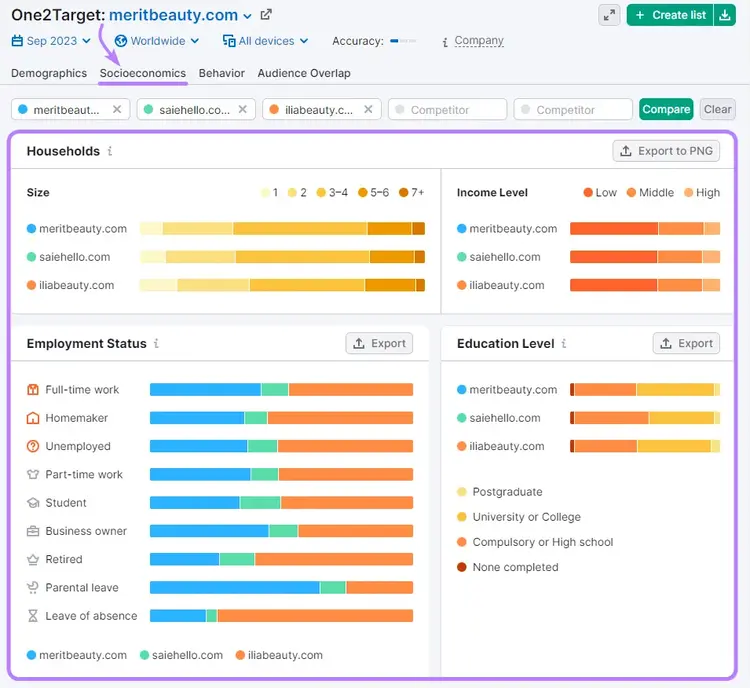Open the All devices dropdown
Screen dimensions: 750x688
(265, 41)
